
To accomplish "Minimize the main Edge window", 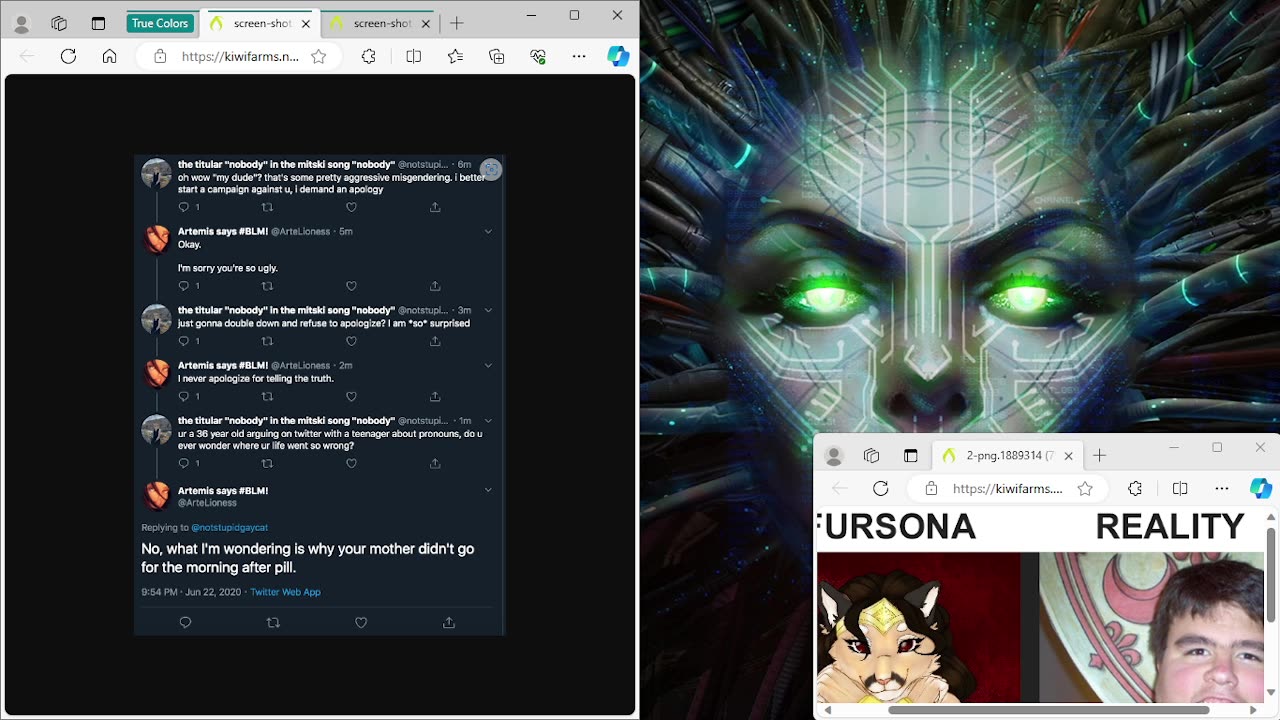I will pos(531,15).
